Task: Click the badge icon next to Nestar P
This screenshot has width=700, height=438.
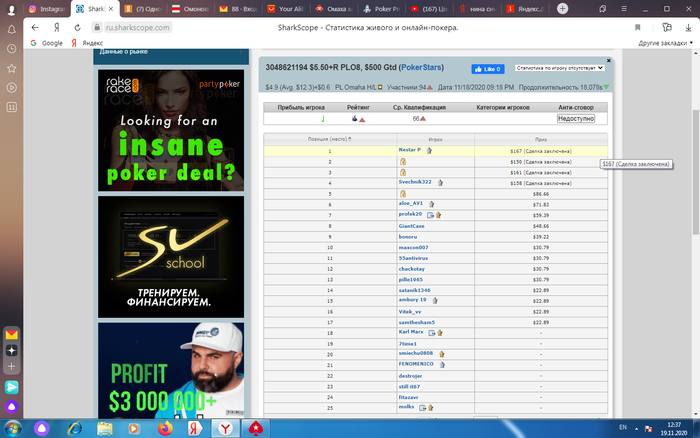Action: pyautogui.click(x=429, y=150)
